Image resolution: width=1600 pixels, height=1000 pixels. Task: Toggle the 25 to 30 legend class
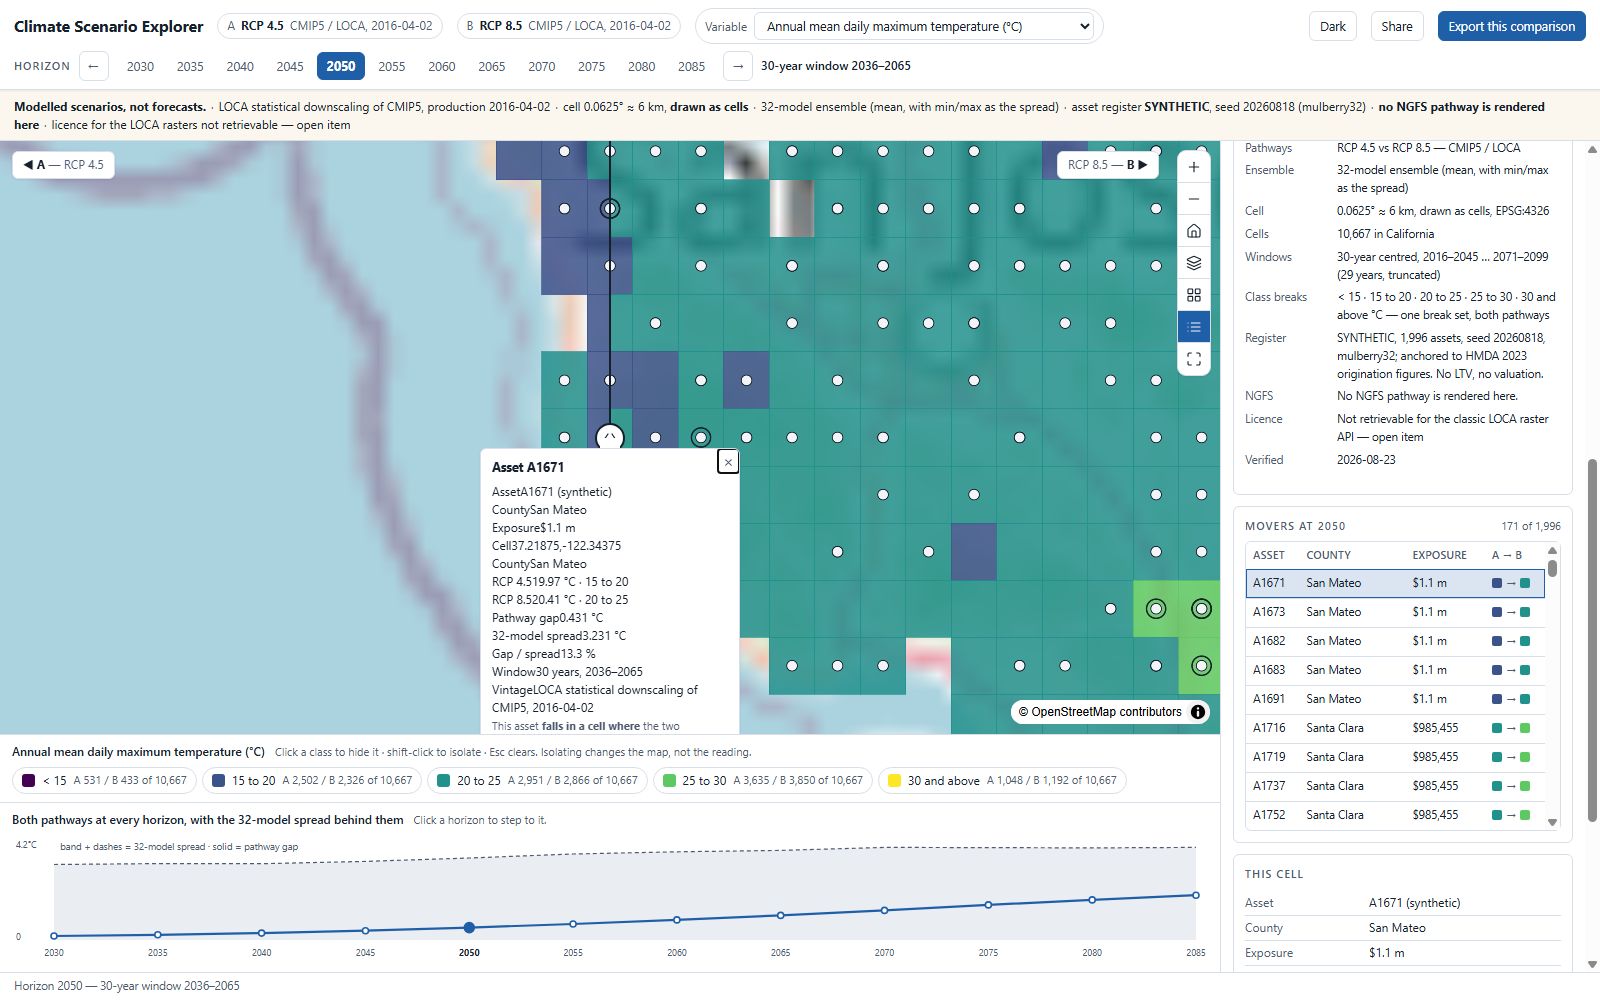[x=763, y=781]
